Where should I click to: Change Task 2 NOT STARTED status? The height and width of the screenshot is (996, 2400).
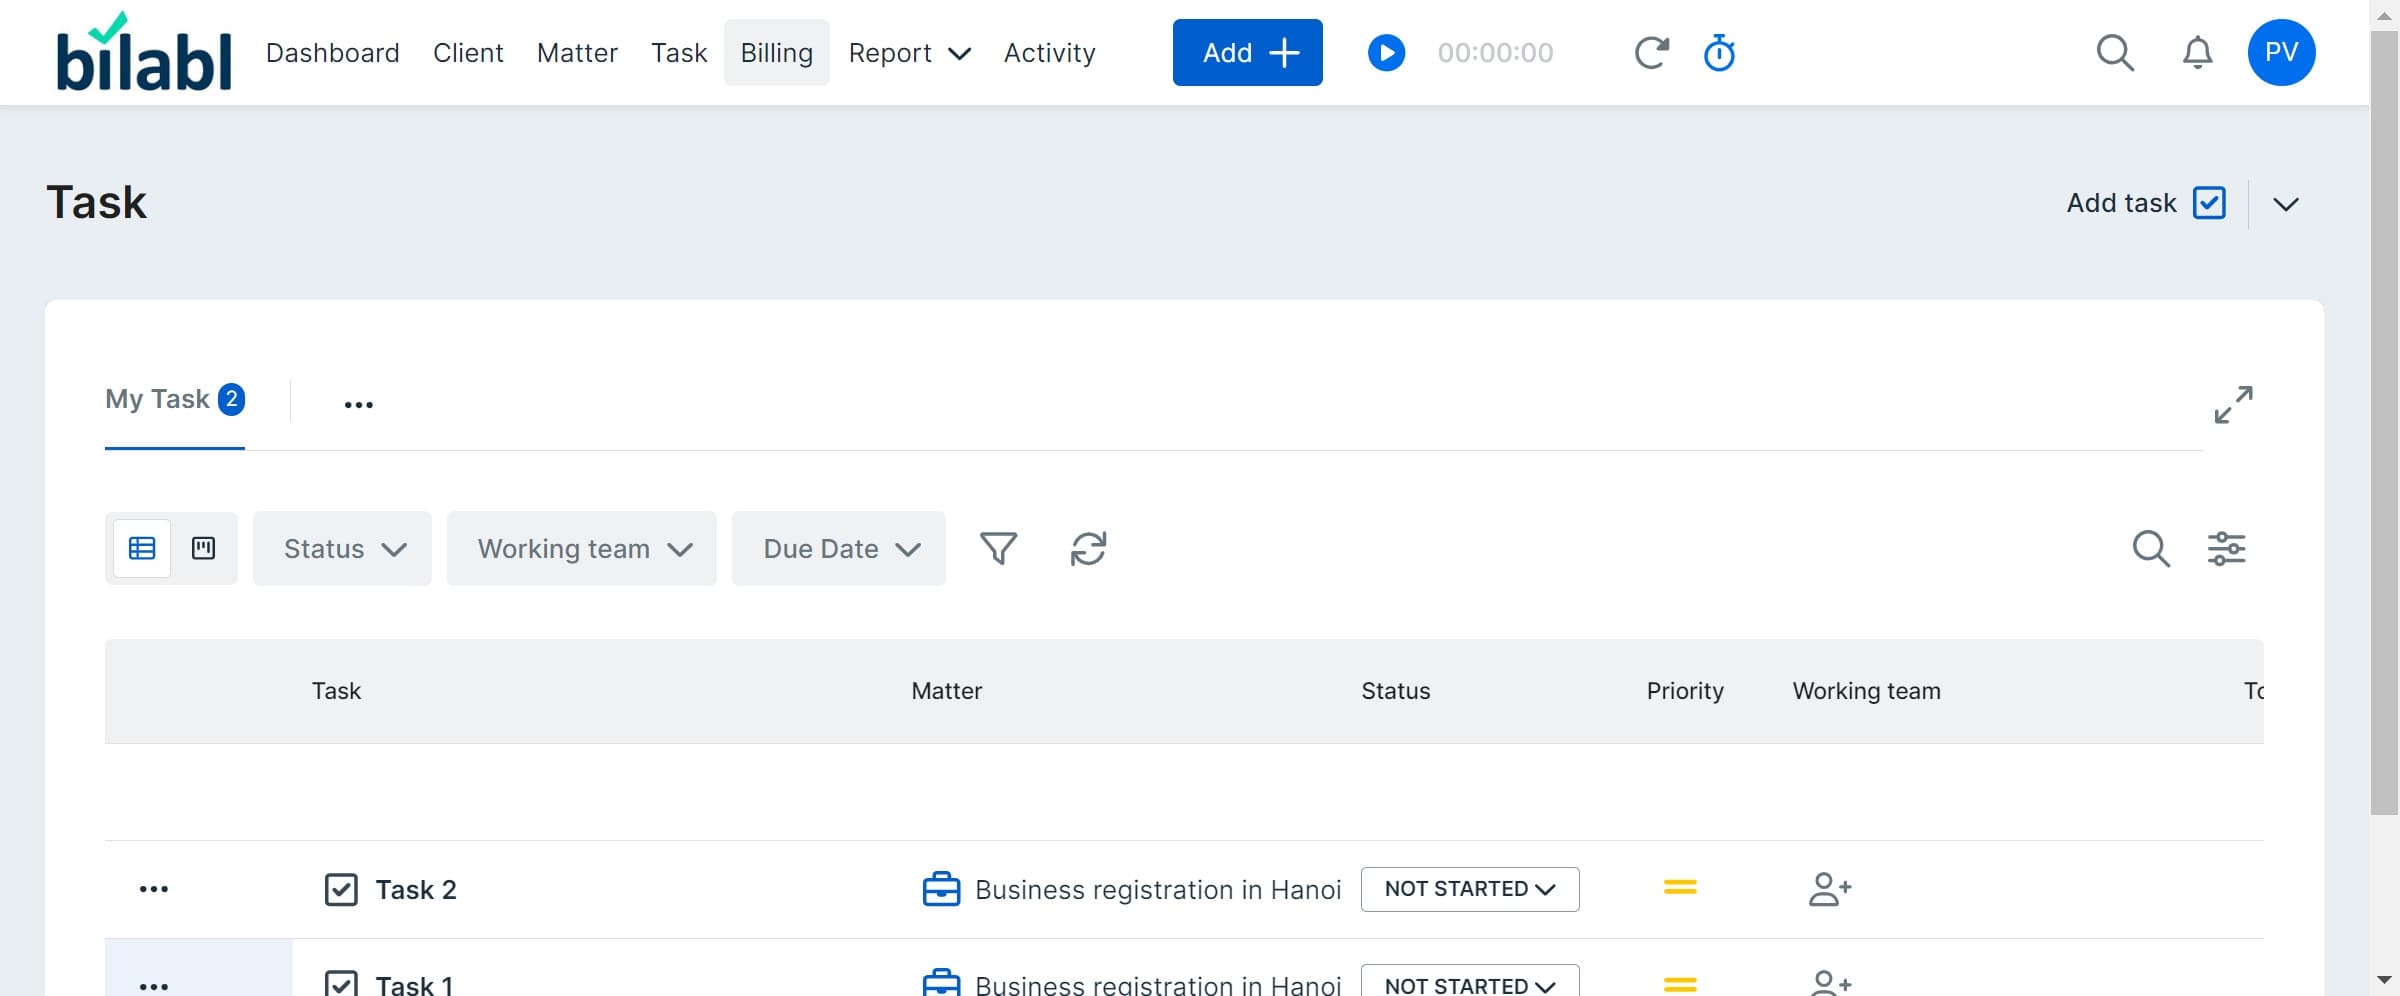pyautogui.click(x=1470, y=889)
